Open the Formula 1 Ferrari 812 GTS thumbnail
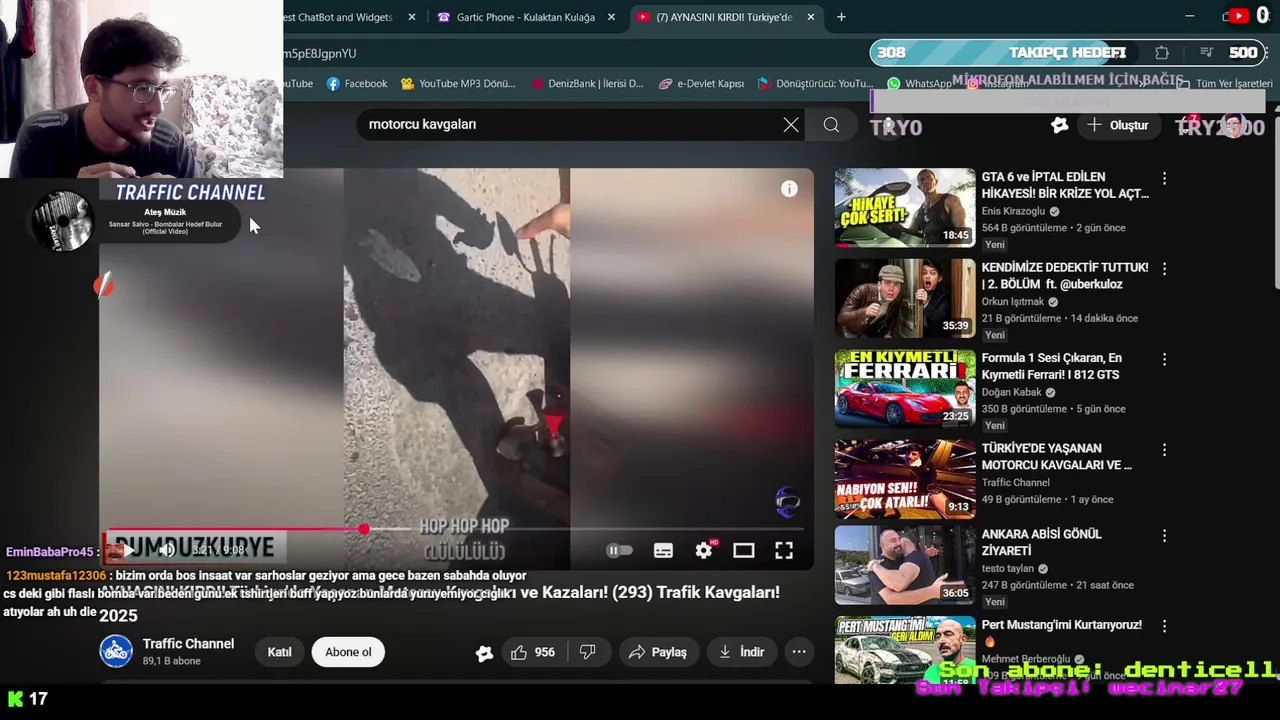 pos(905,388)
